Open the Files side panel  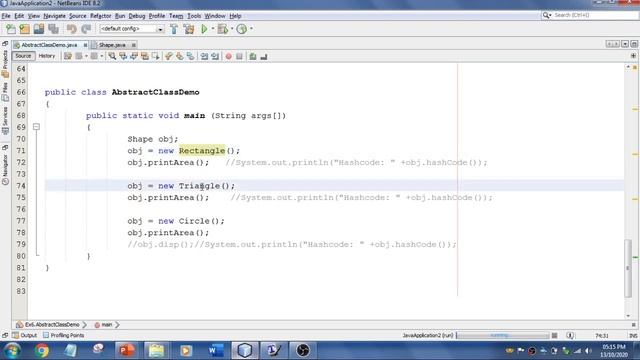coord(5,91)
